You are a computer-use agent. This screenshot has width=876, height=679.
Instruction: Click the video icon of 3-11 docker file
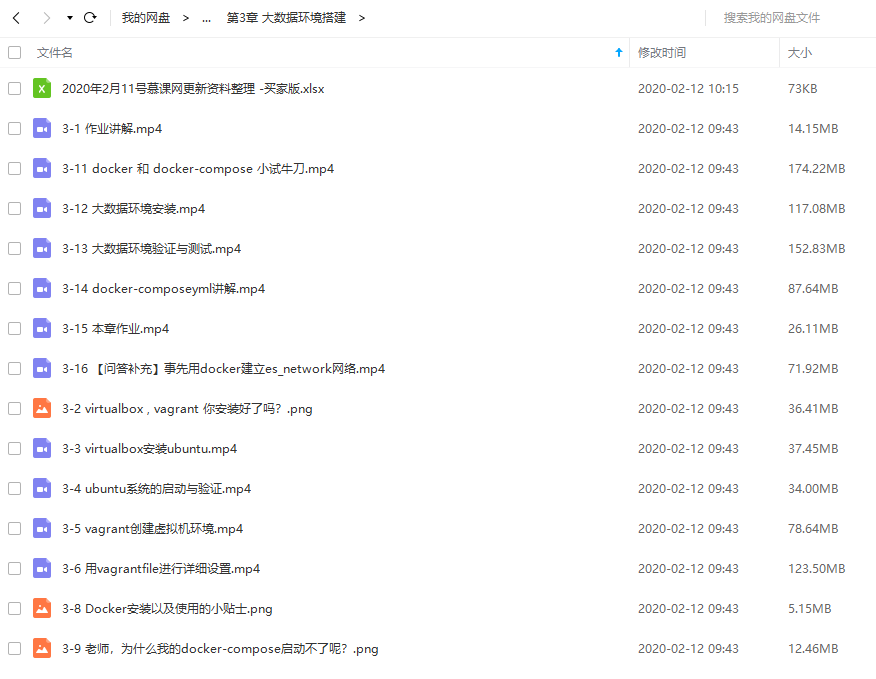(42, 168)
